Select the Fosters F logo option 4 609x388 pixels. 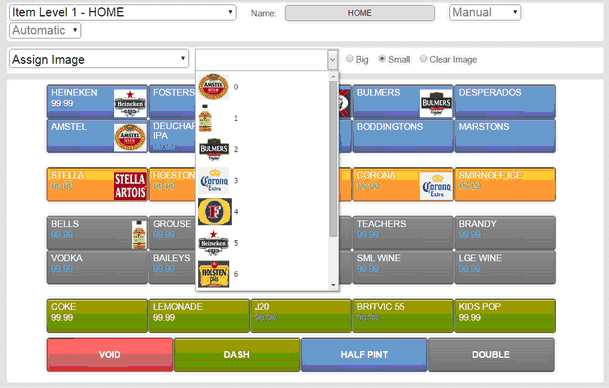pos(215,212)
